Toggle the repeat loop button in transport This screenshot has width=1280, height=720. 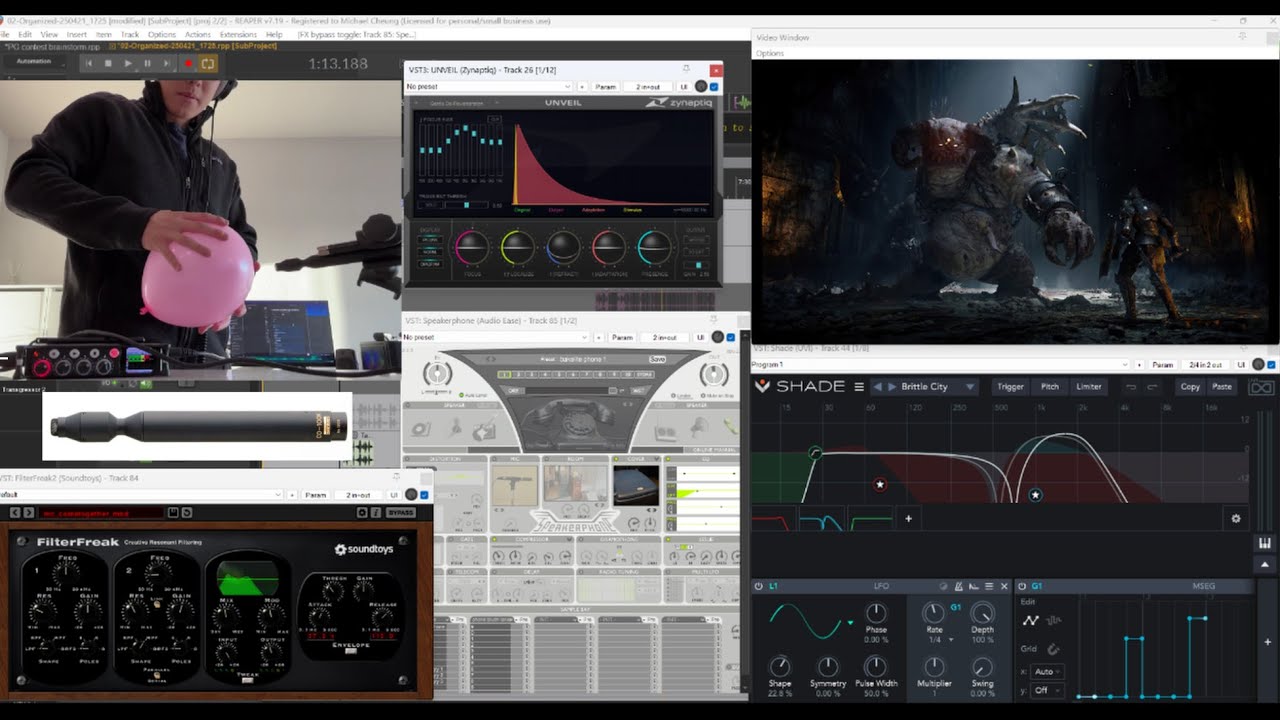(x=208, y=63)
